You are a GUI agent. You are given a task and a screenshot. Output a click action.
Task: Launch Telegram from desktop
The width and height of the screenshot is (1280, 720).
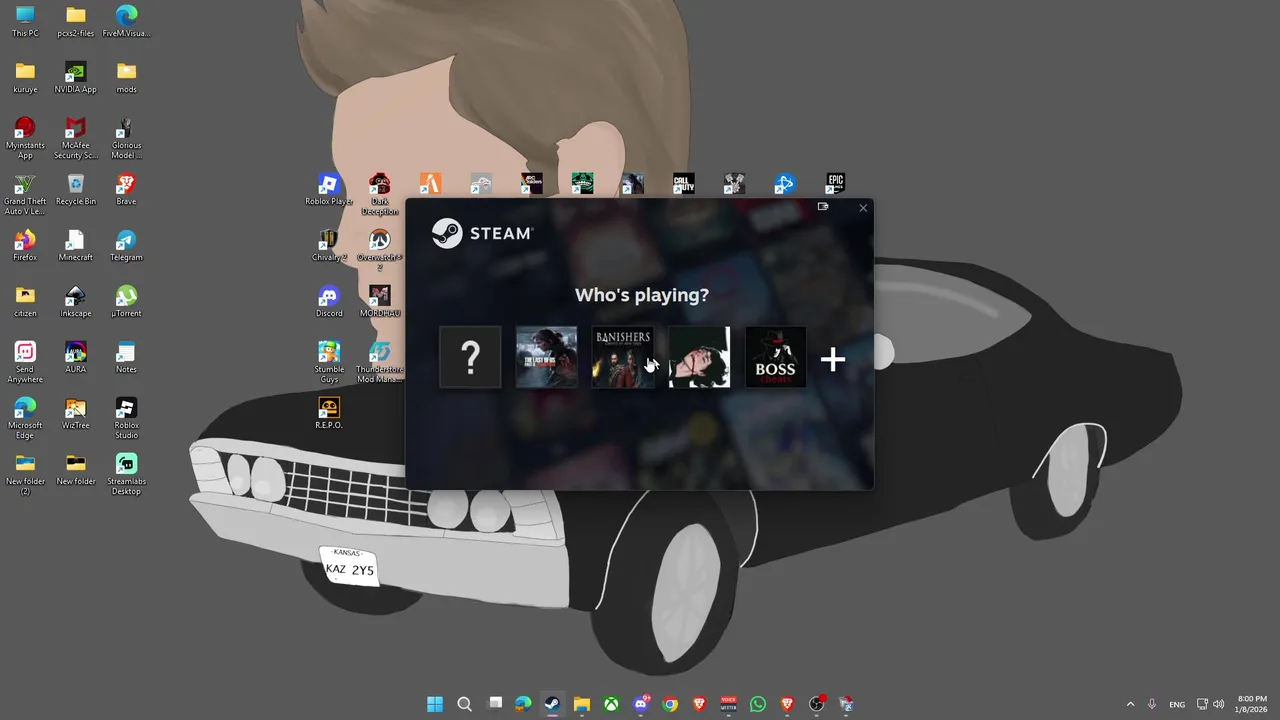click(x=126, y=245)
